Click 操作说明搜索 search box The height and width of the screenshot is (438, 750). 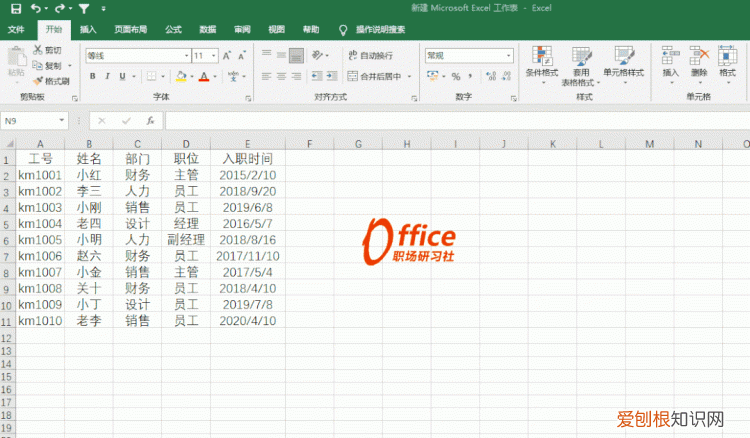380,30
